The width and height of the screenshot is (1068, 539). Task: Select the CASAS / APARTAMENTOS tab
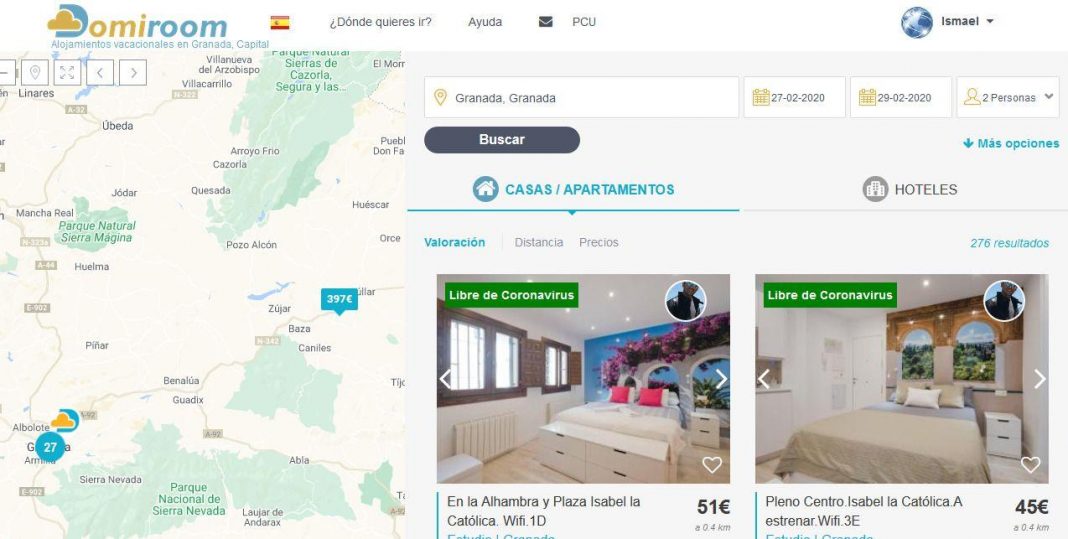[x=574, y=189]
